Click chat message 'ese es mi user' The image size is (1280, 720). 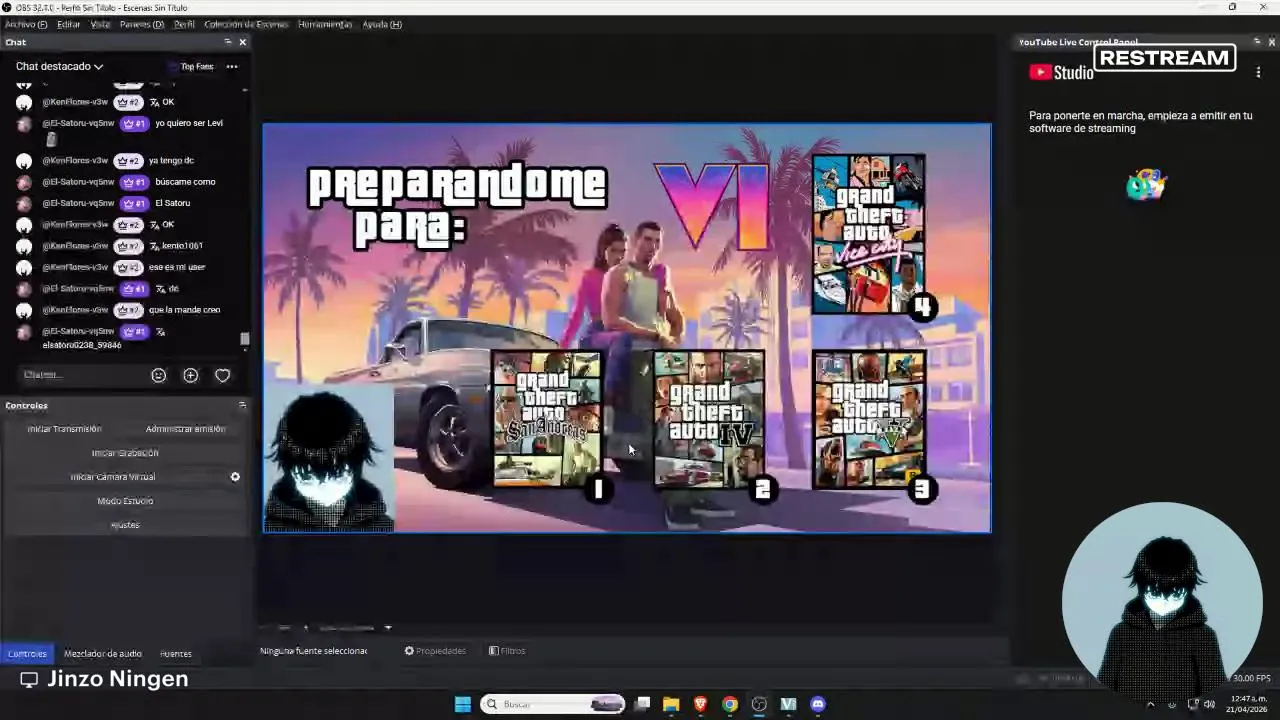(x=177, y=267)
